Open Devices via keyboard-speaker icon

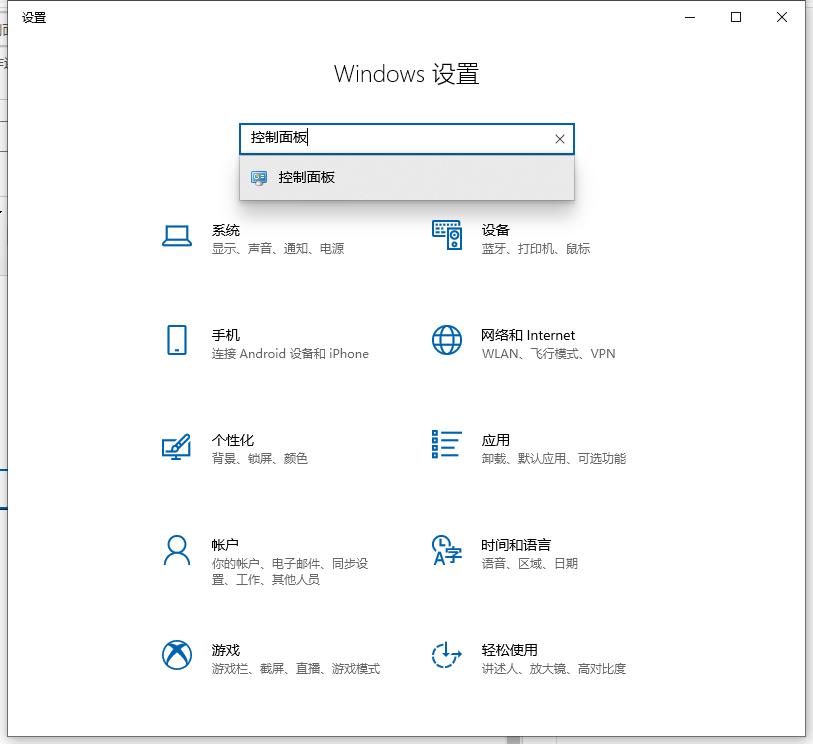(x=446, y=236)
